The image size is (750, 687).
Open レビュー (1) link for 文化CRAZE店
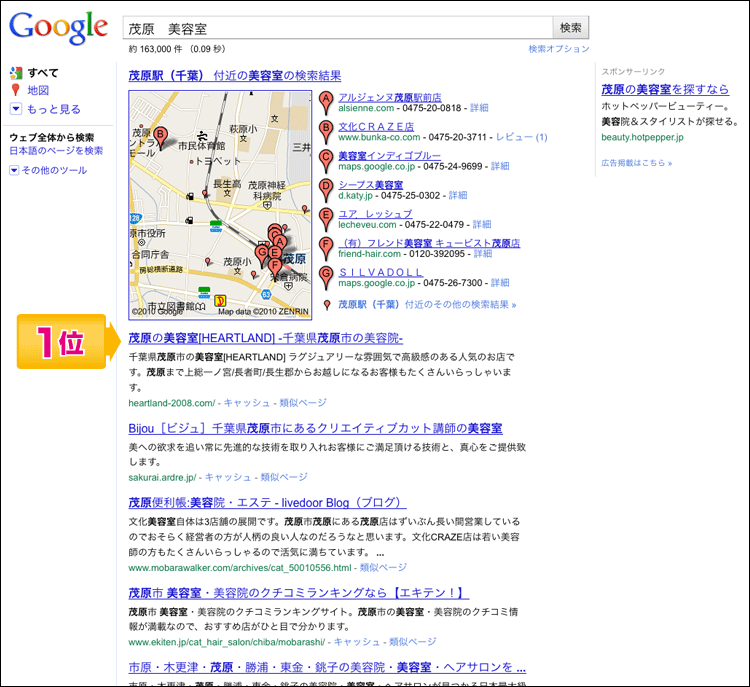[x=521, y=137]
